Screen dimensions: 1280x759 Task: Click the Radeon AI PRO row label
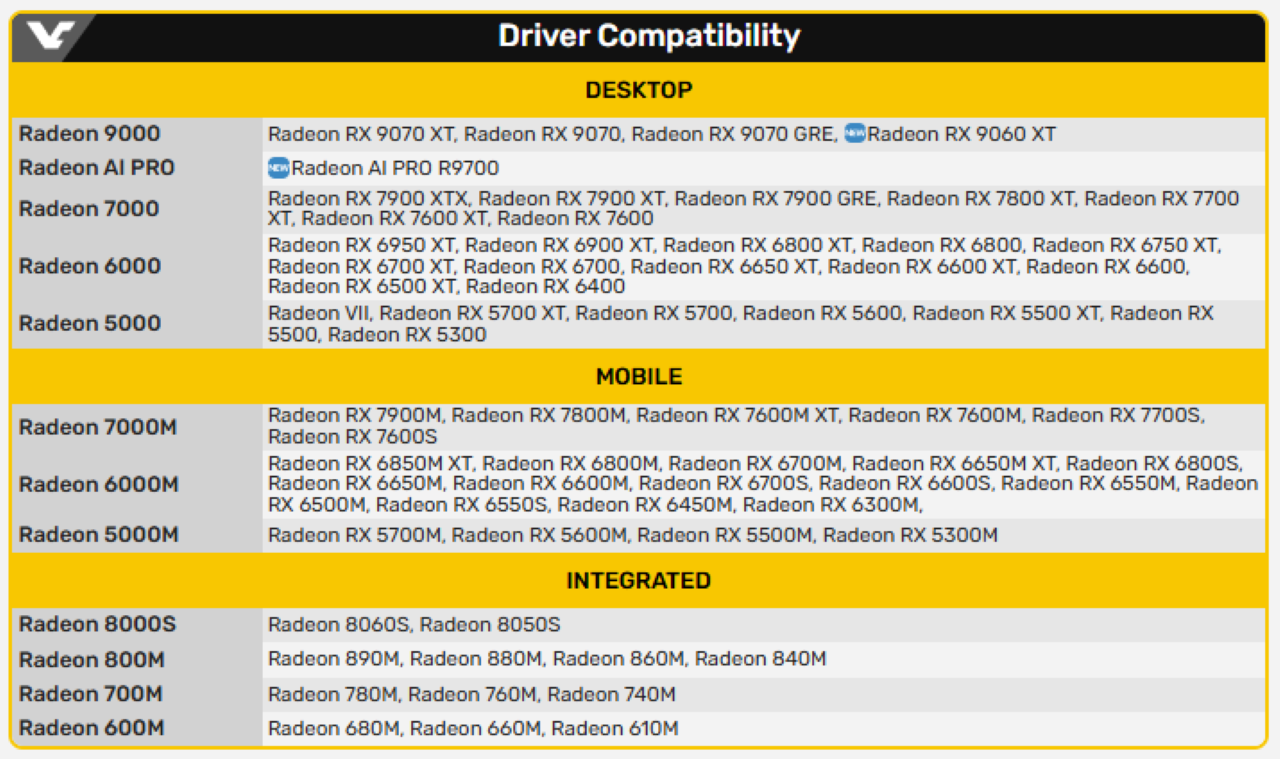coord(96,168)
